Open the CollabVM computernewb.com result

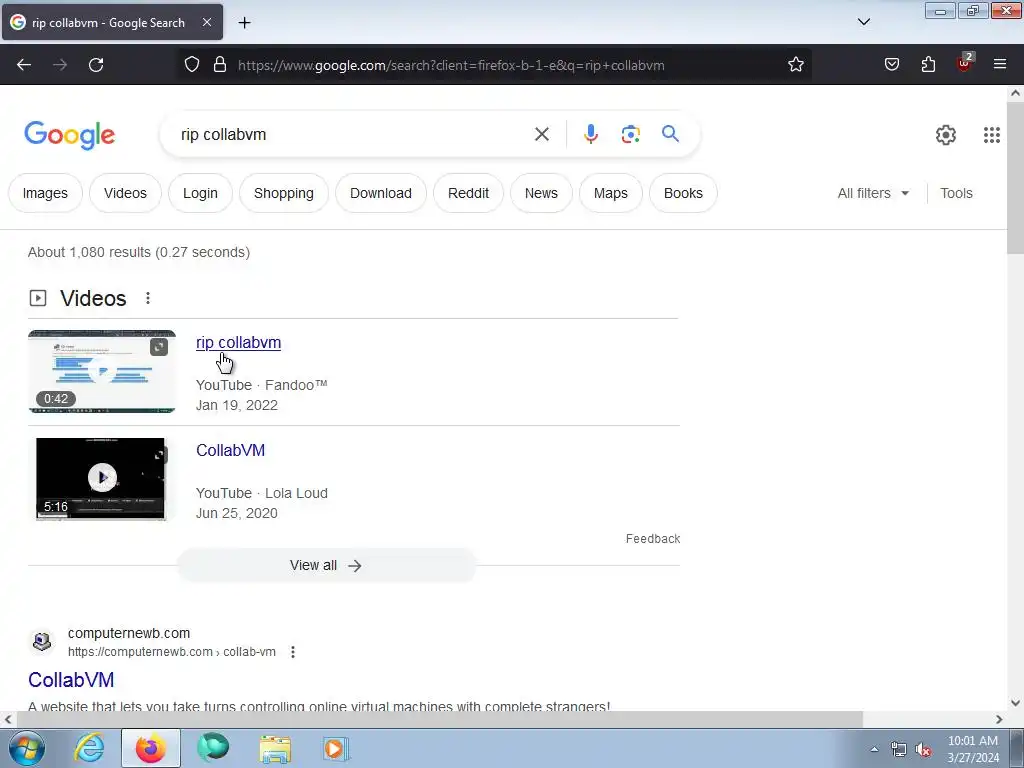click(x=71, y=680)
